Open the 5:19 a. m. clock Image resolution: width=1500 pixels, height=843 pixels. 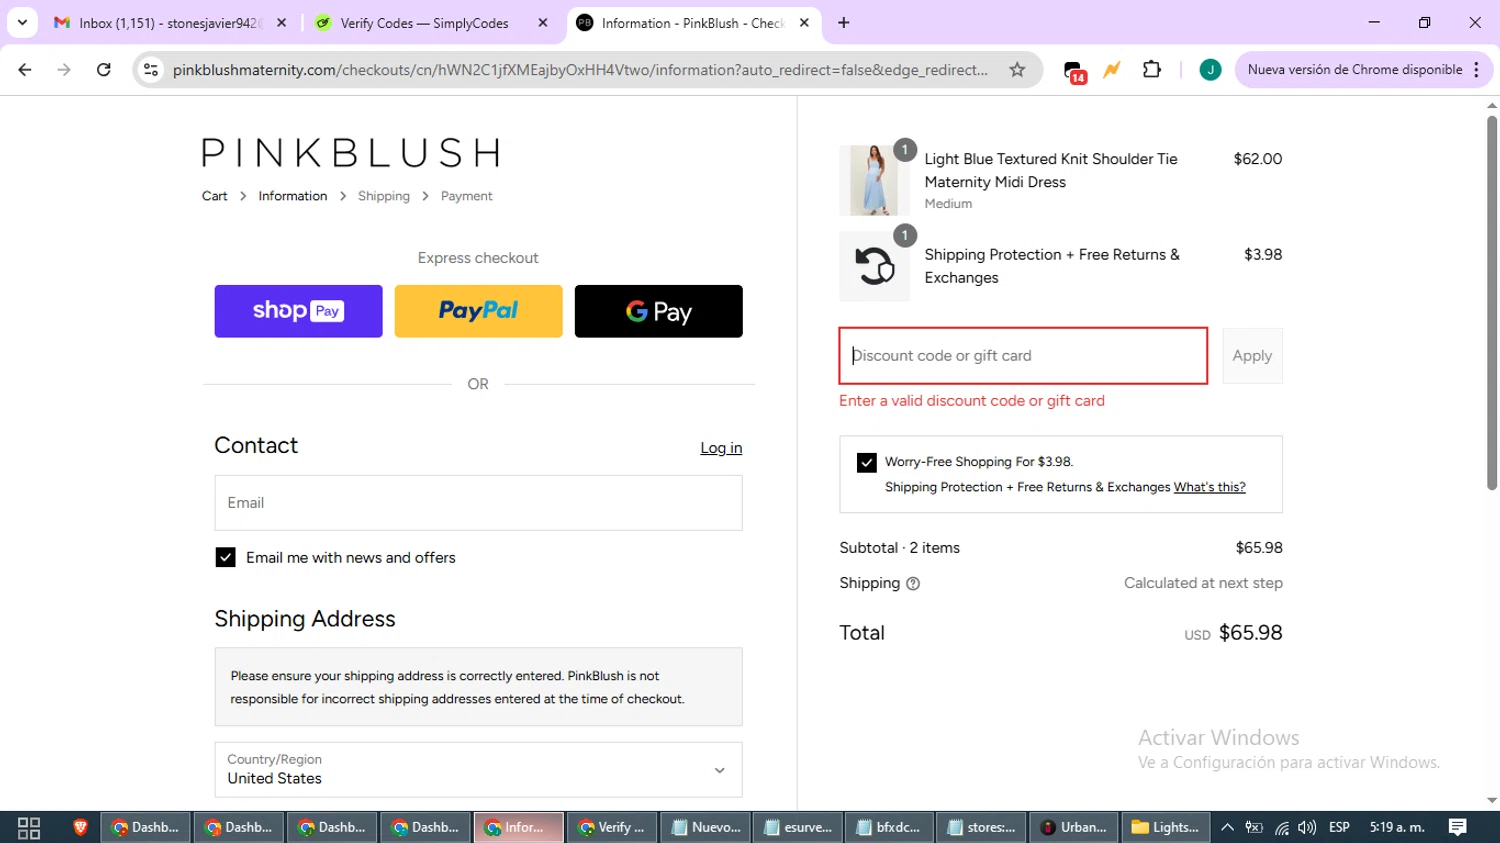tap(1397, 827)
